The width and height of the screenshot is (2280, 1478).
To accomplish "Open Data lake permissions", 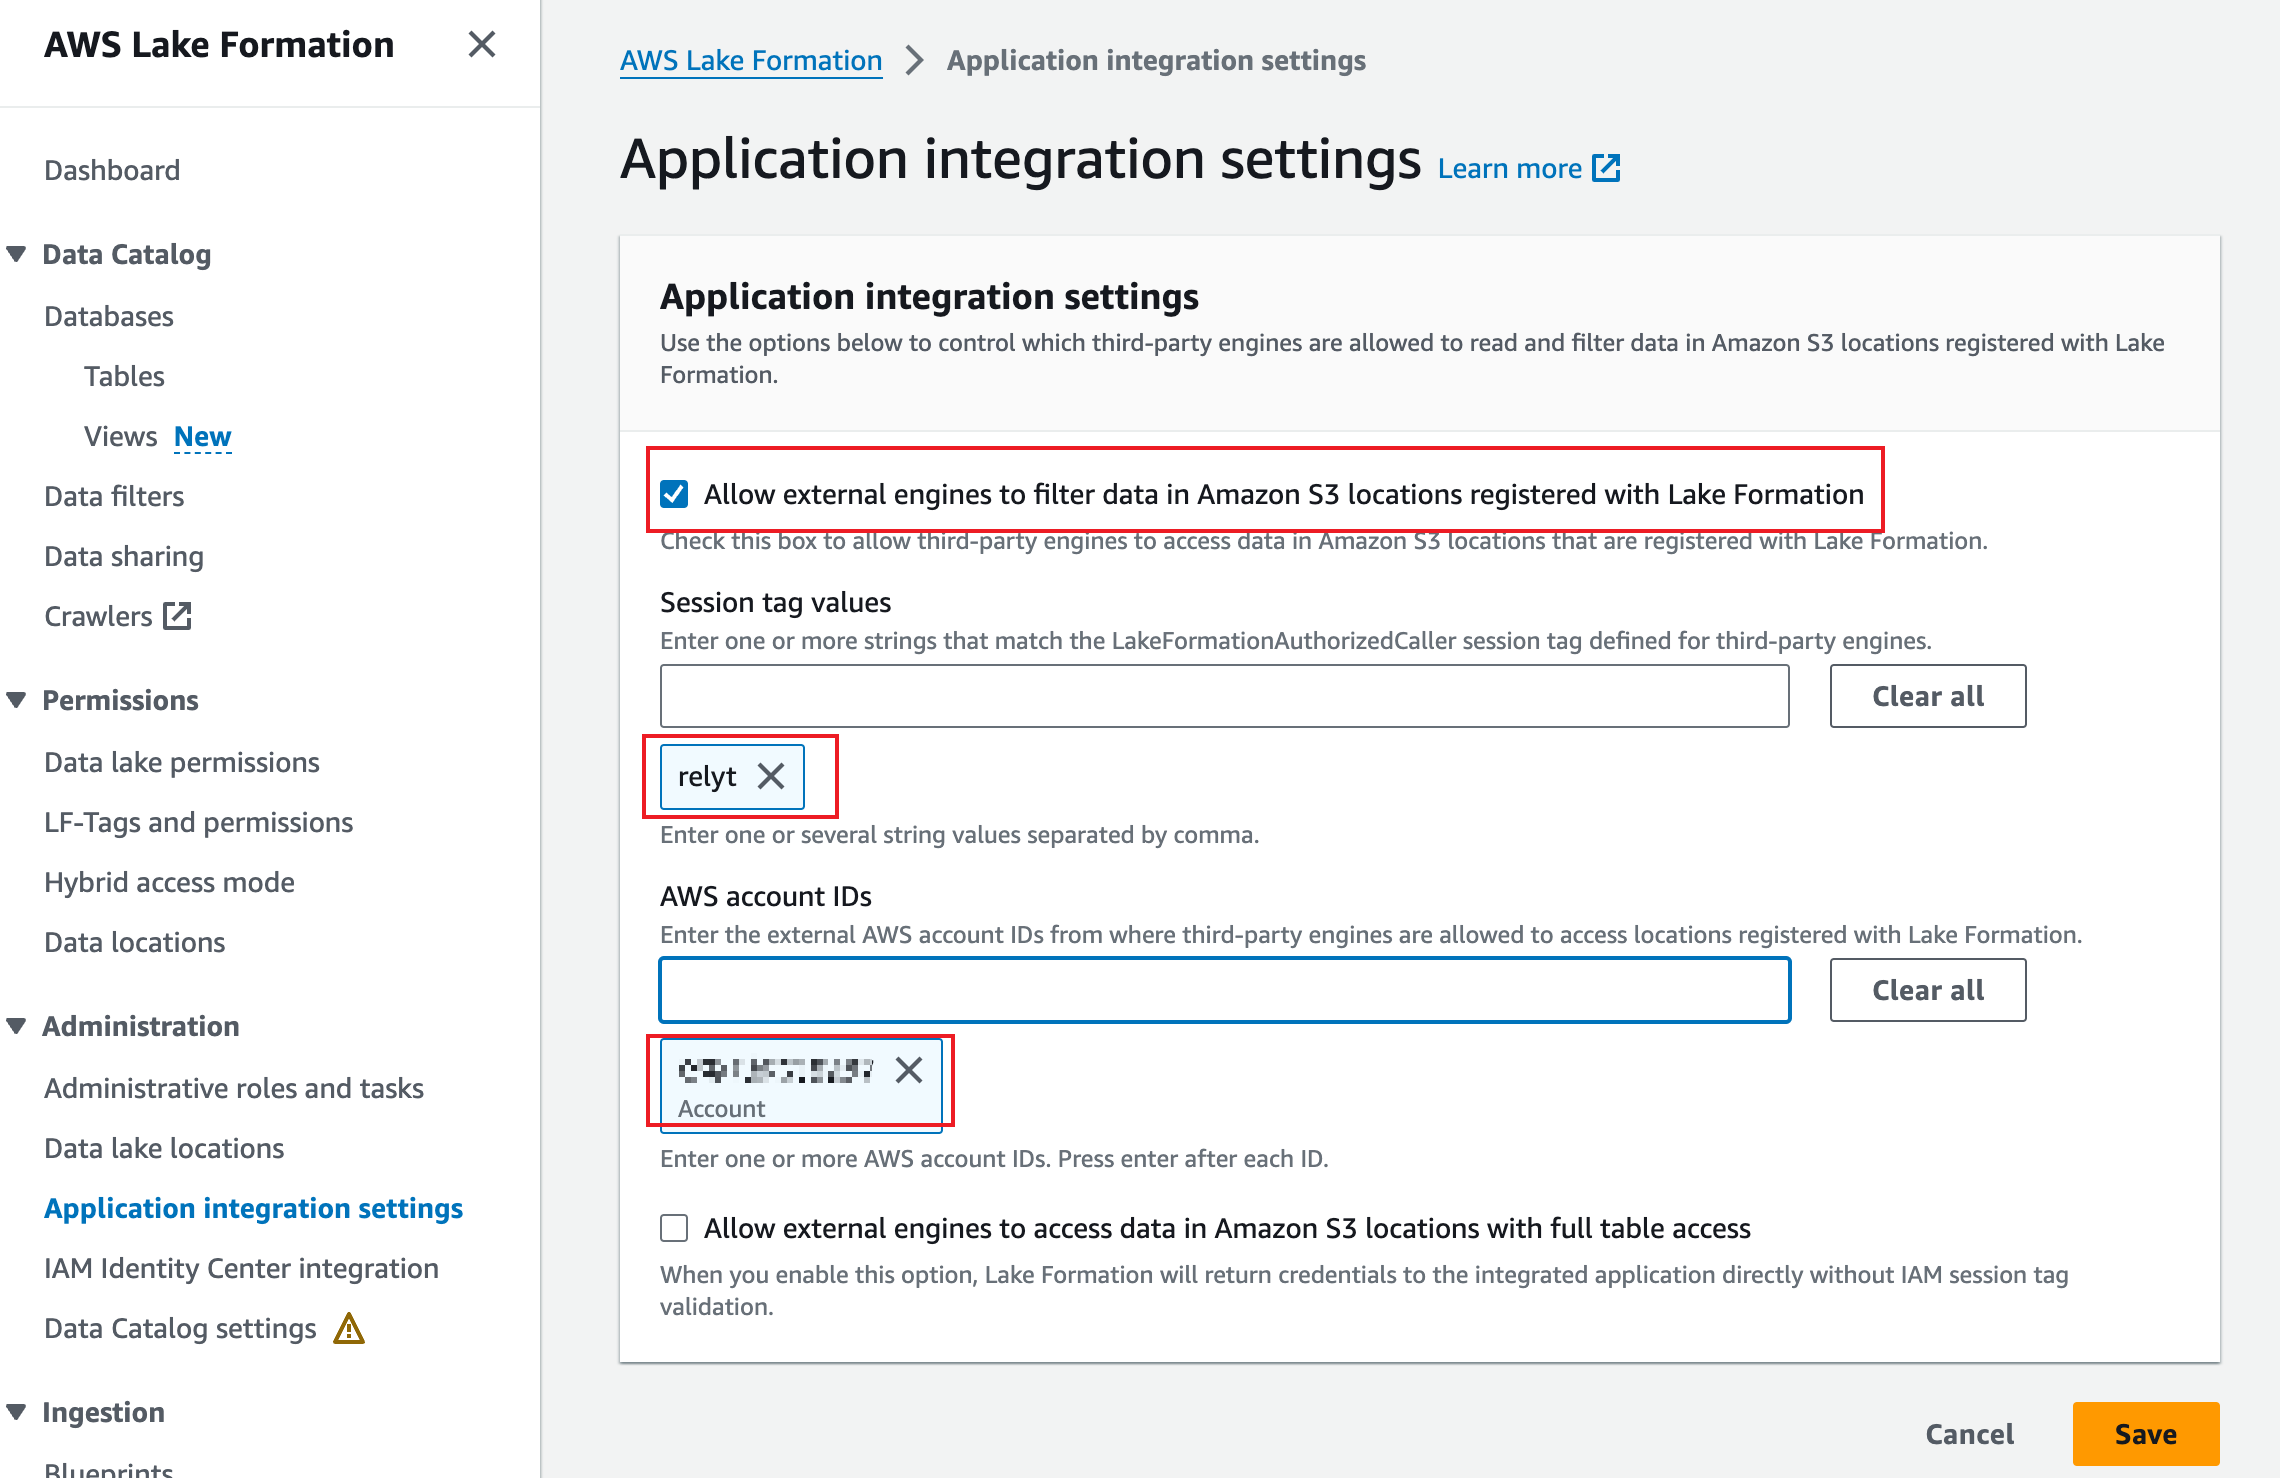I will [x=182, y=762].
